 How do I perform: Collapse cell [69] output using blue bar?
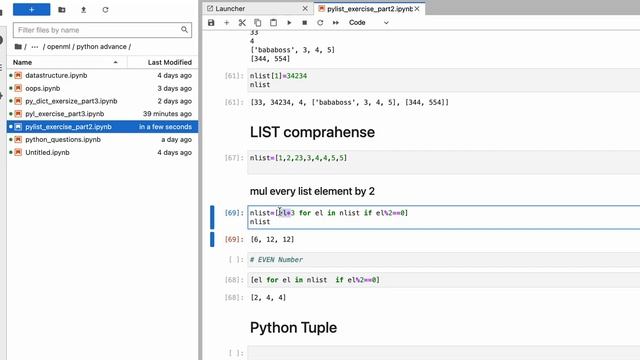(212, 239)
